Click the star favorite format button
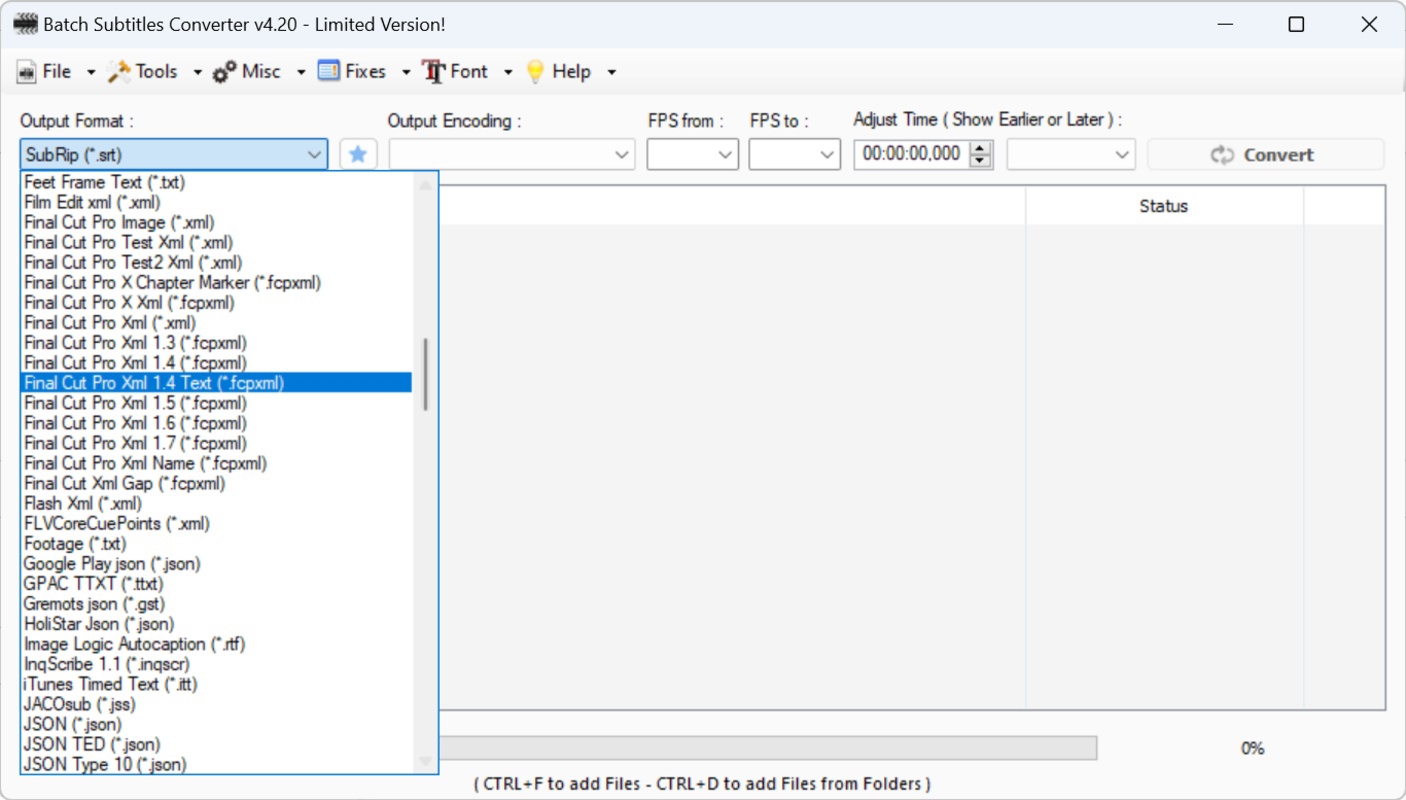Image resolution: width=1406 pixels, height=800 pixels. [x=358, y=155]
